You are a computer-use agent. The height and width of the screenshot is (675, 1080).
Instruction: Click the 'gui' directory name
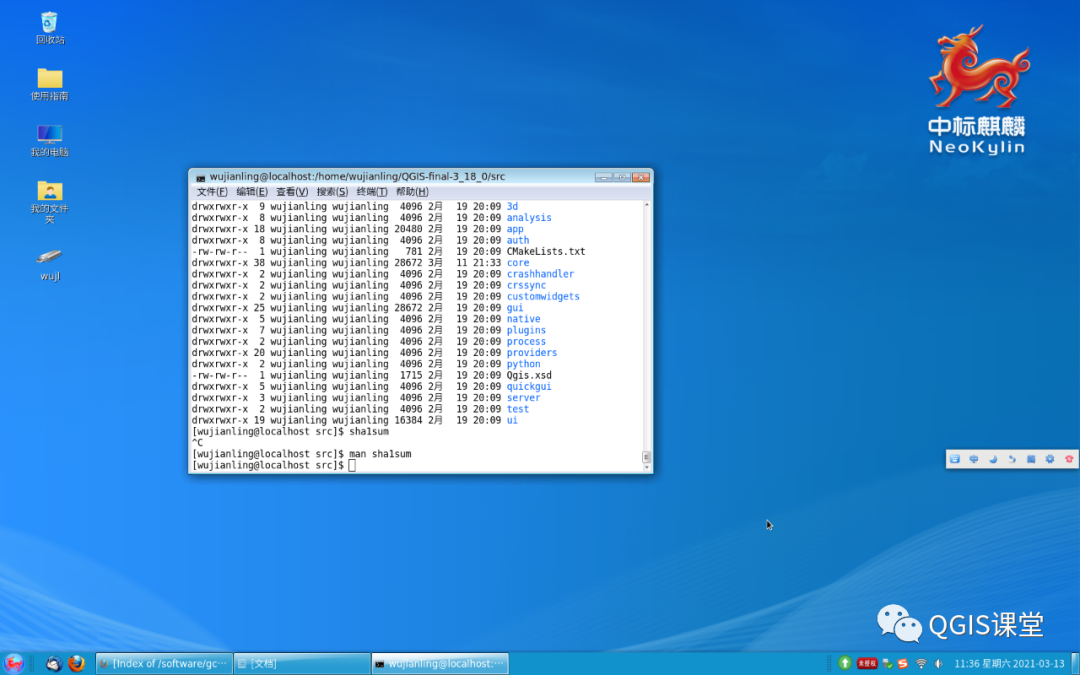click(515, 308)
